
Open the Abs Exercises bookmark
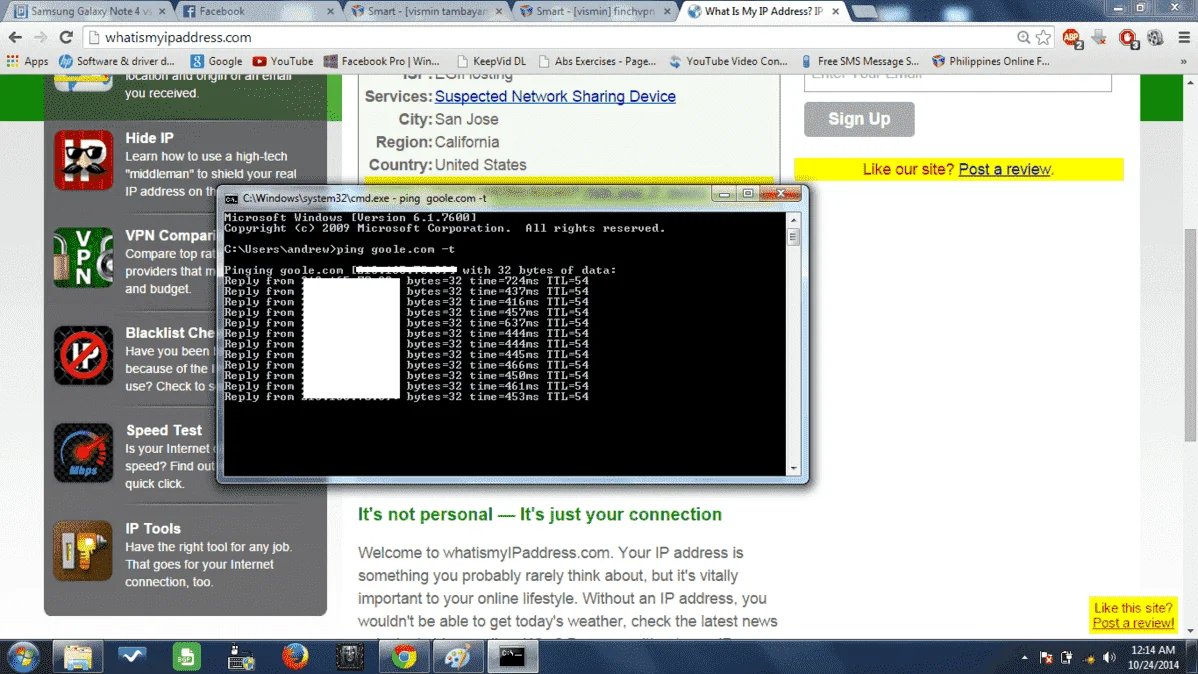tap(597, 61)
